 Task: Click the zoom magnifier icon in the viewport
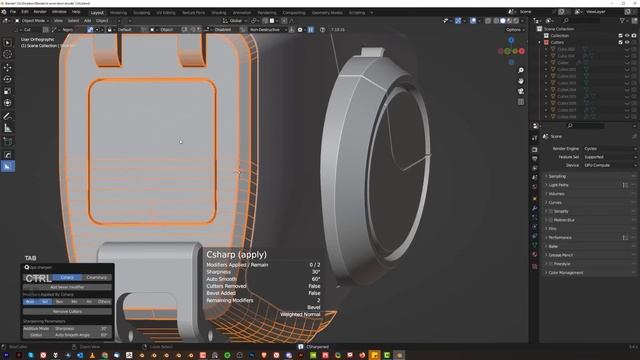[521, 71]
